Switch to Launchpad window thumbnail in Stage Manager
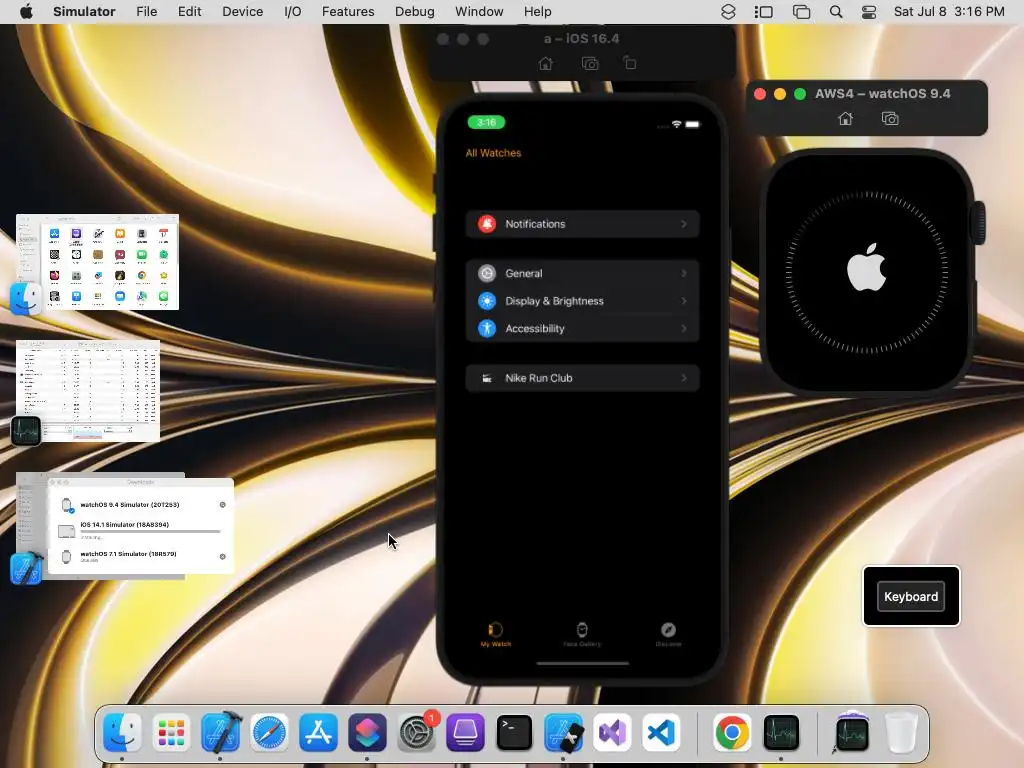The width and height of the screenshot is (1024, 768). pyautogui.click(x=97, y=262)
